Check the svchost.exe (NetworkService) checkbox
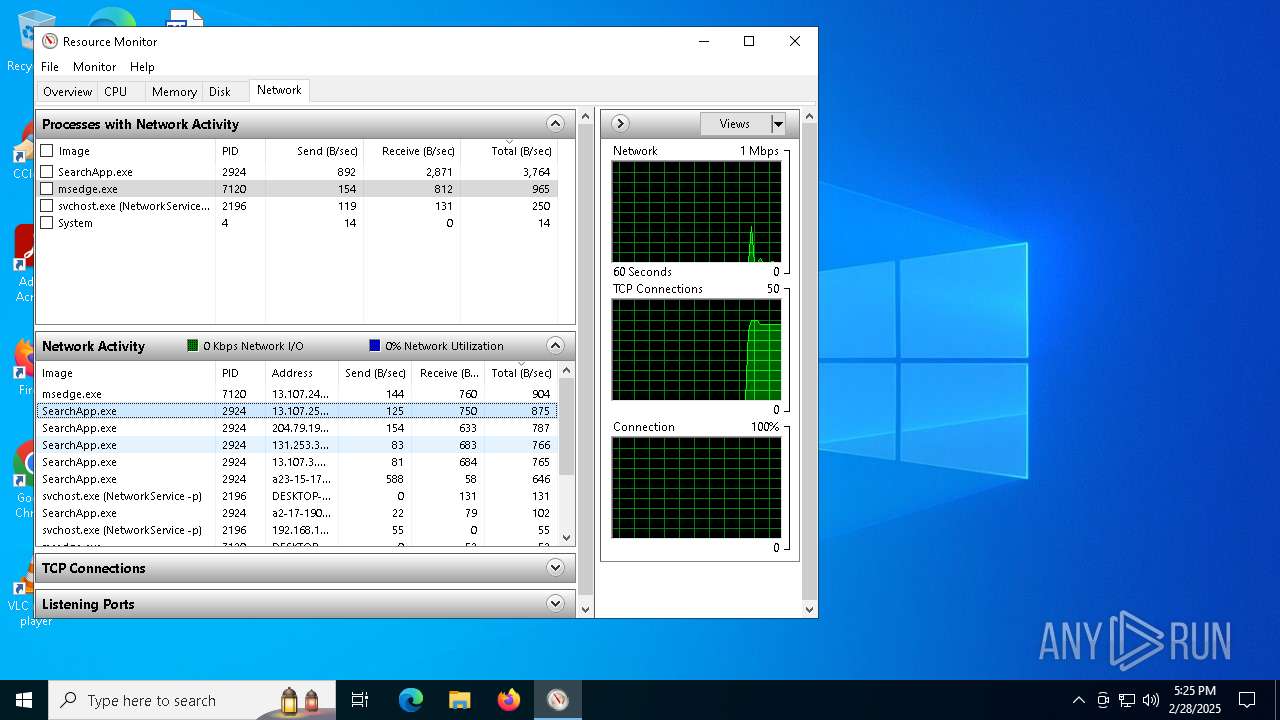The width and height of the screenshot is (1280, 720). pyautogui.click(x=47, y=206)
